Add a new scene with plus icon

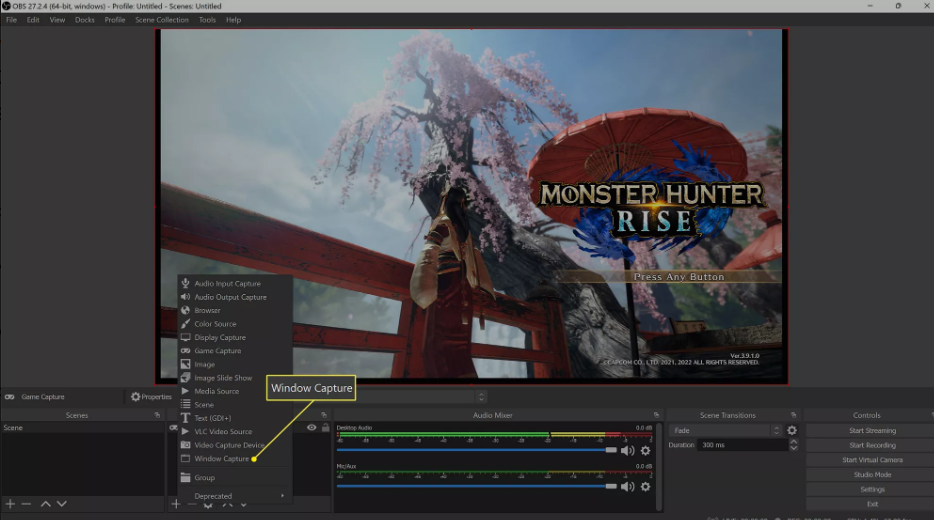[10, 504]
